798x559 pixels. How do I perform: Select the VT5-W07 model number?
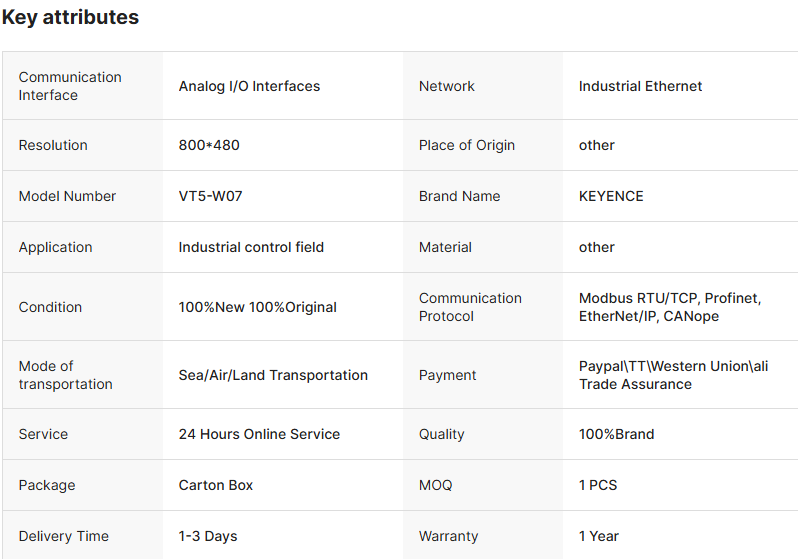pyautogui.click(x=210, y=196)
